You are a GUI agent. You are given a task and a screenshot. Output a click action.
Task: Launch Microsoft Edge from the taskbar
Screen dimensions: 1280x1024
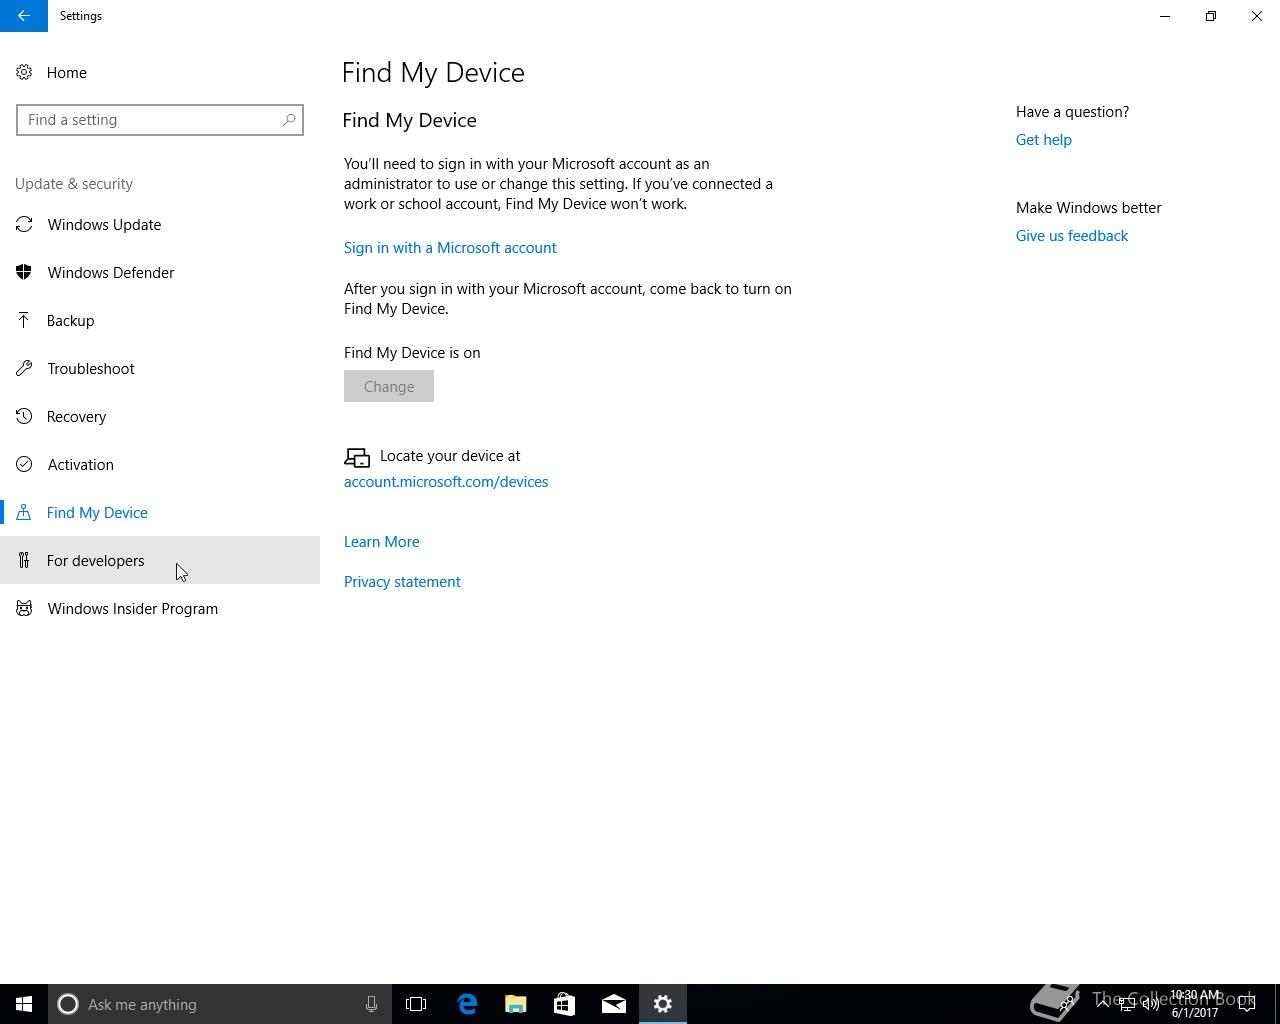click(467, 1004)
